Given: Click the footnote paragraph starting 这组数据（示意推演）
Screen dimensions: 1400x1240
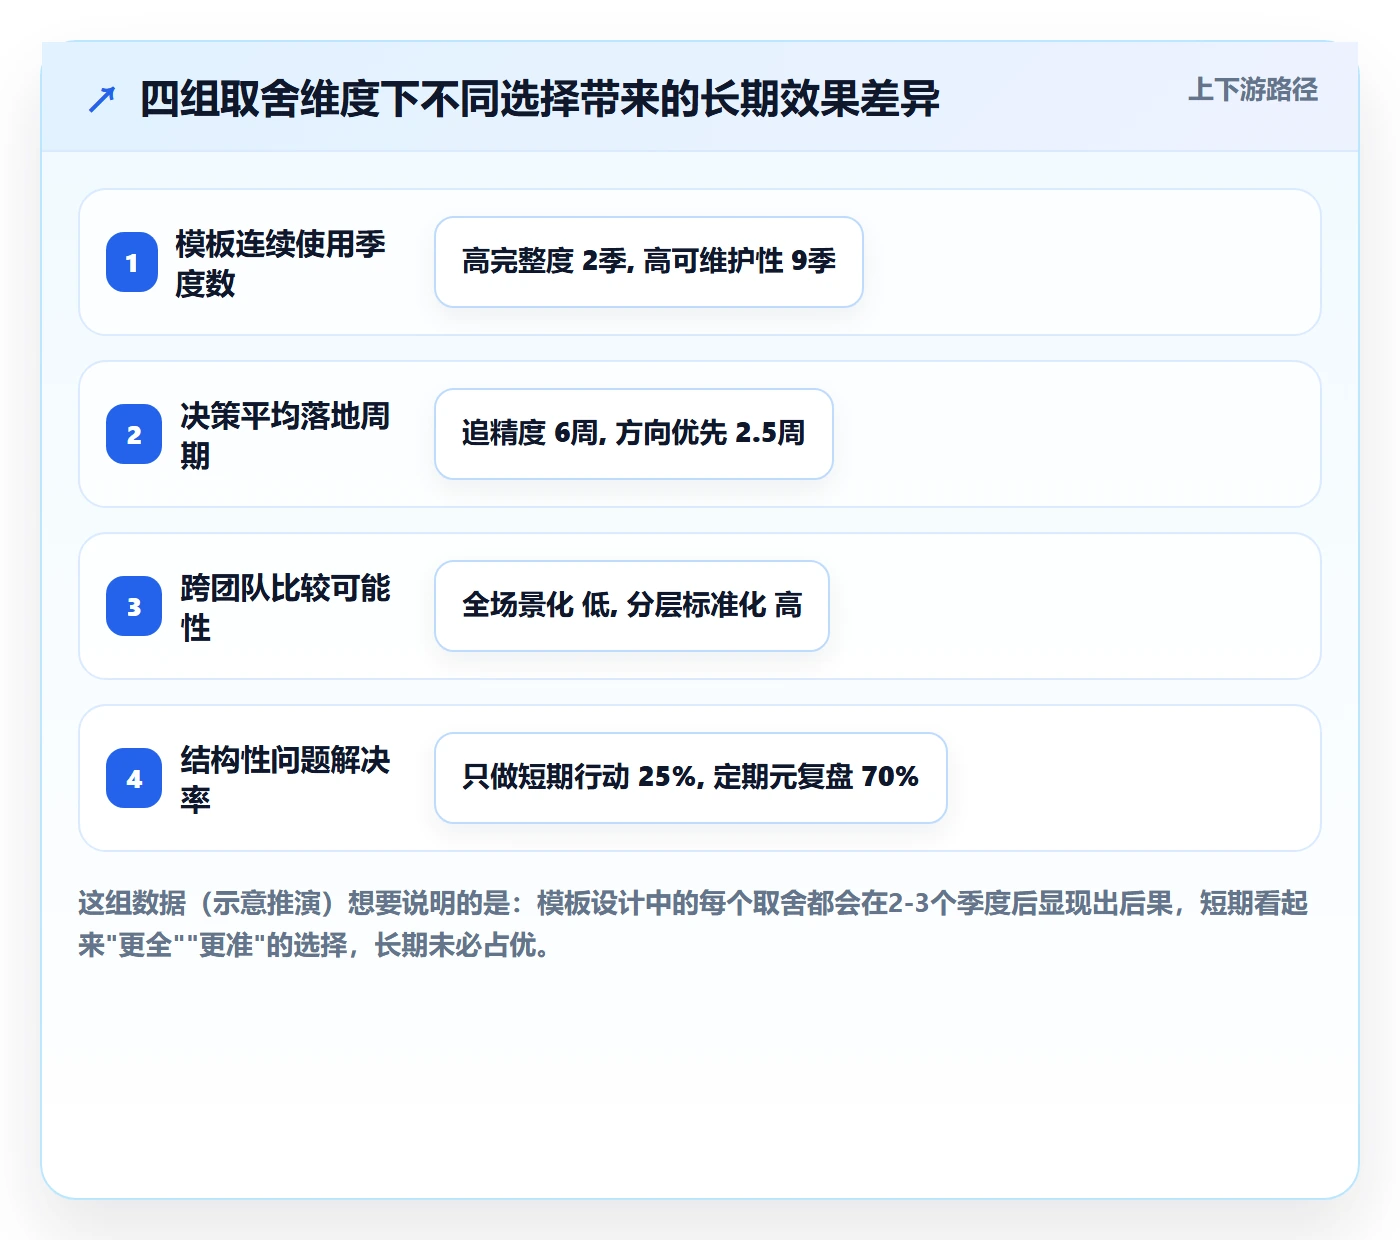Looking at the screenshot, I should [x=694, y=924].
